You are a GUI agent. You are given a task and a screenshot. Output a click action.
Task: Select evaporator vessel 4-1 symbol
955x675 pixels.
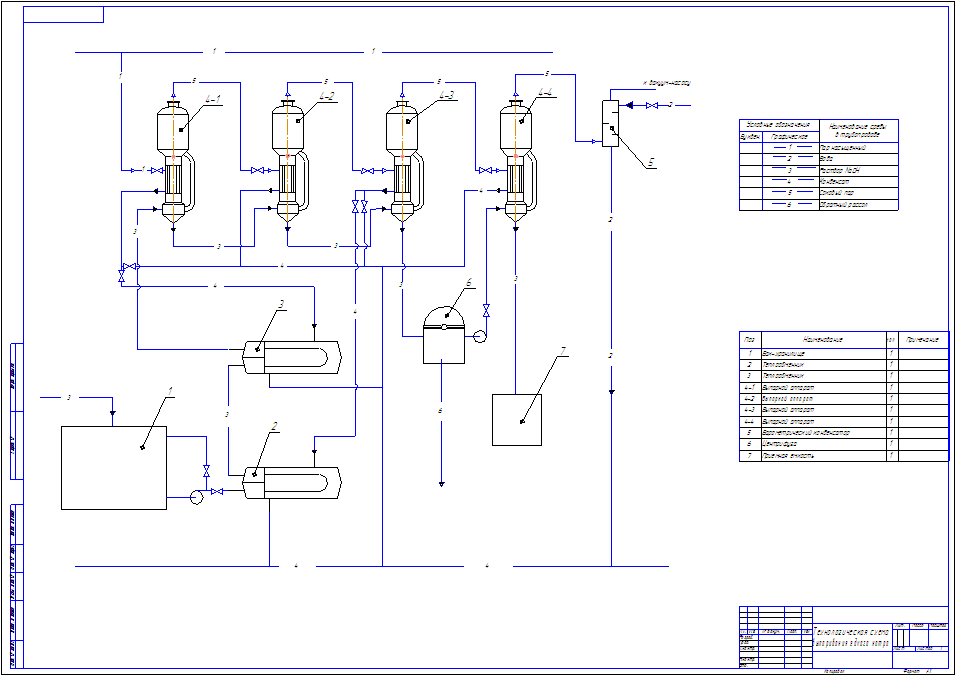(174, 164)
